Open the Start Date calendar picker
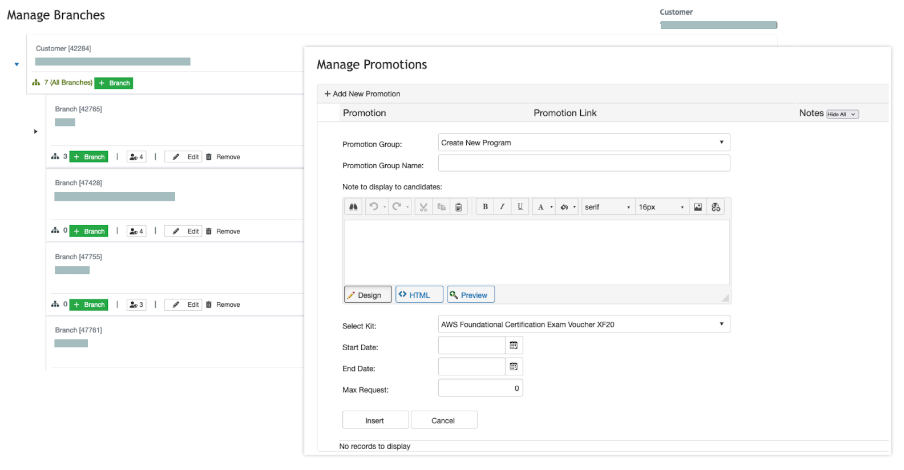This screenshot has height=470, width=904. [514, 345]
